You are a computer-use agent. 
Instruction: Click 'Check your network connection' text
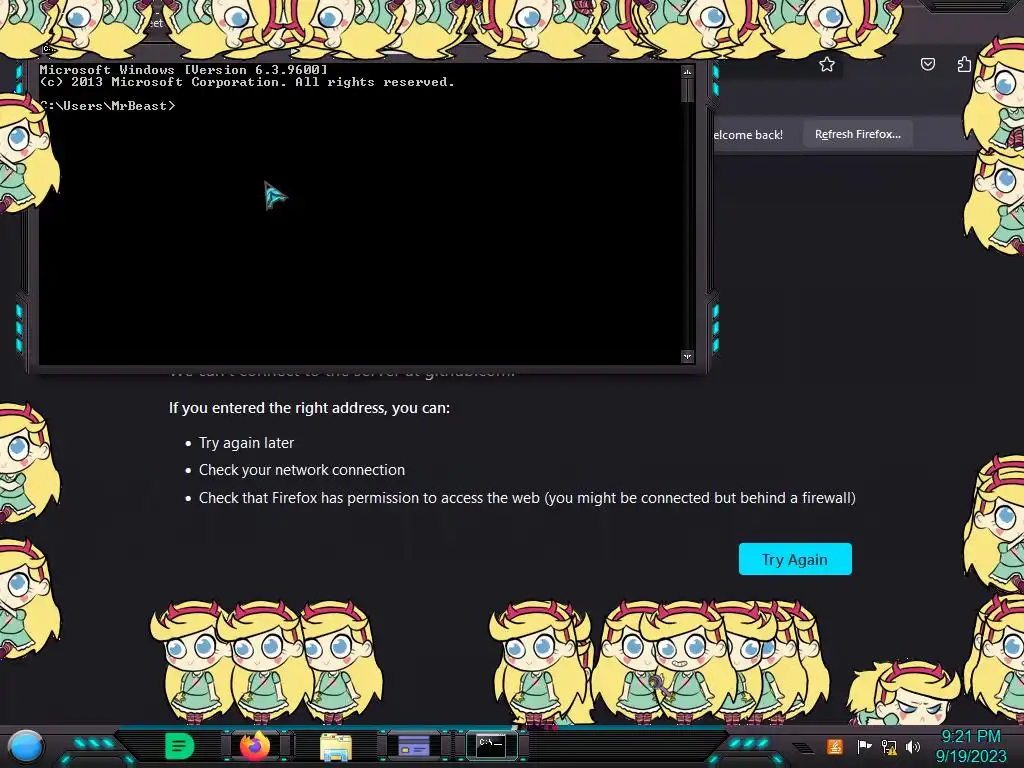coord(302,470)
